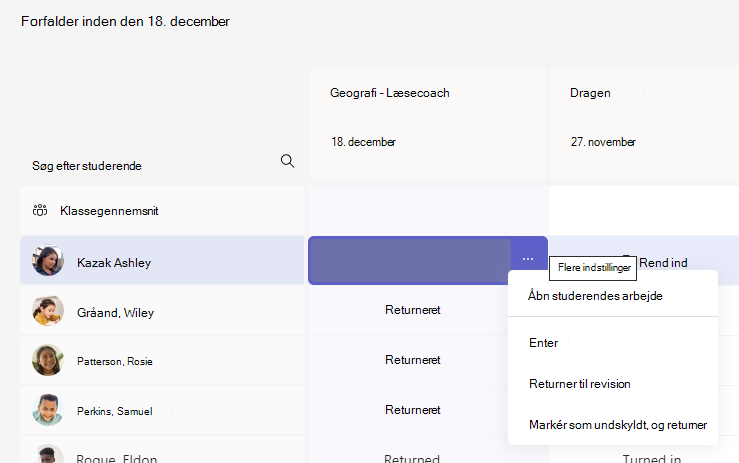Screen dimensions: 739x463
Task: Click the student search magnifier icon
Action: pos(287,161)
